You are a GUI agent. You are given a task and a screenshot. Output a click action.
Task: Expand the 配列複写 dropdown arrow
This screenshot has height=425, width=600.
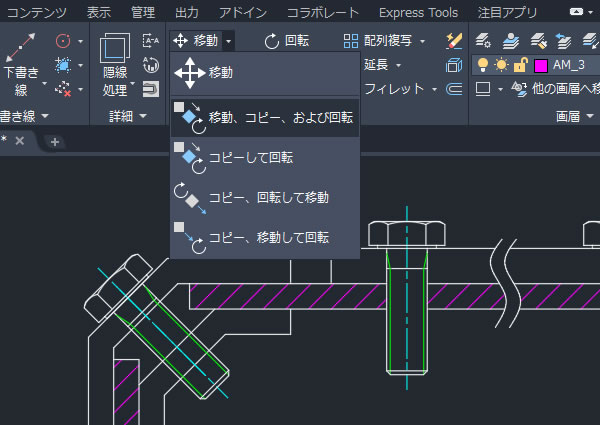click(422, 41)
